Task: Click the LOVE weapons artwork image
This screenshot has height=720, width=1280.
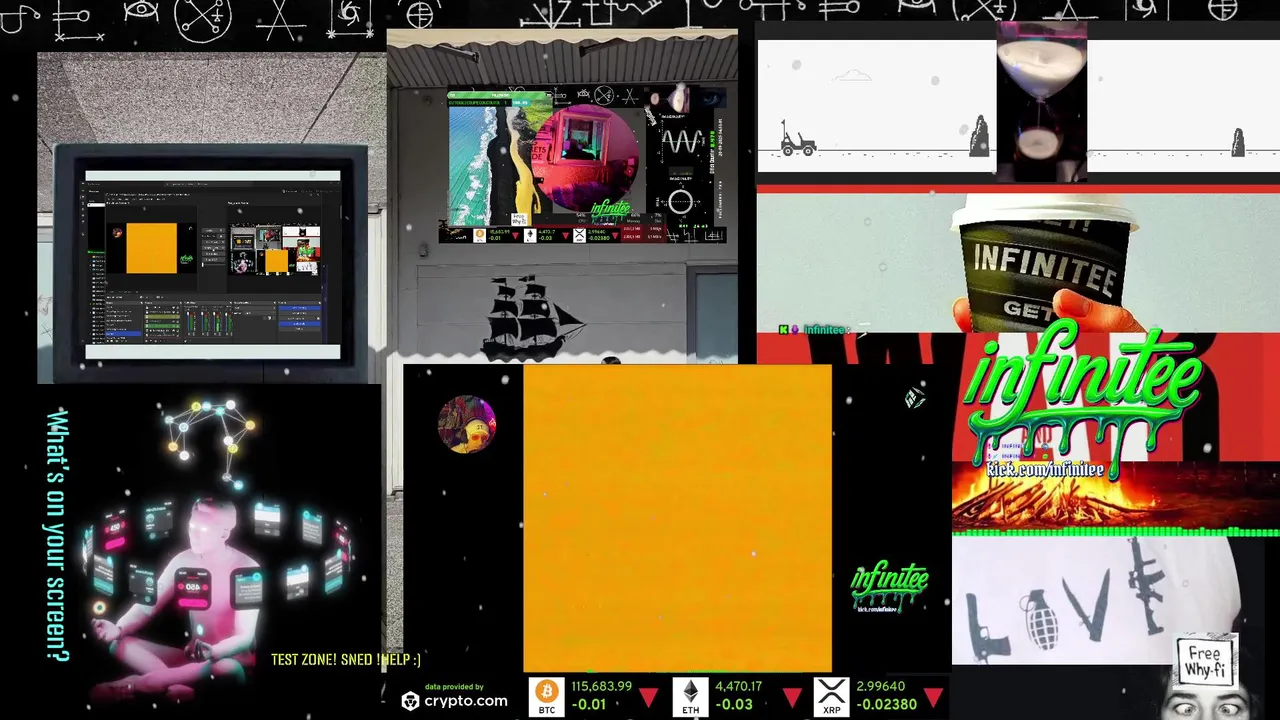Action: tap(1095, 600)
